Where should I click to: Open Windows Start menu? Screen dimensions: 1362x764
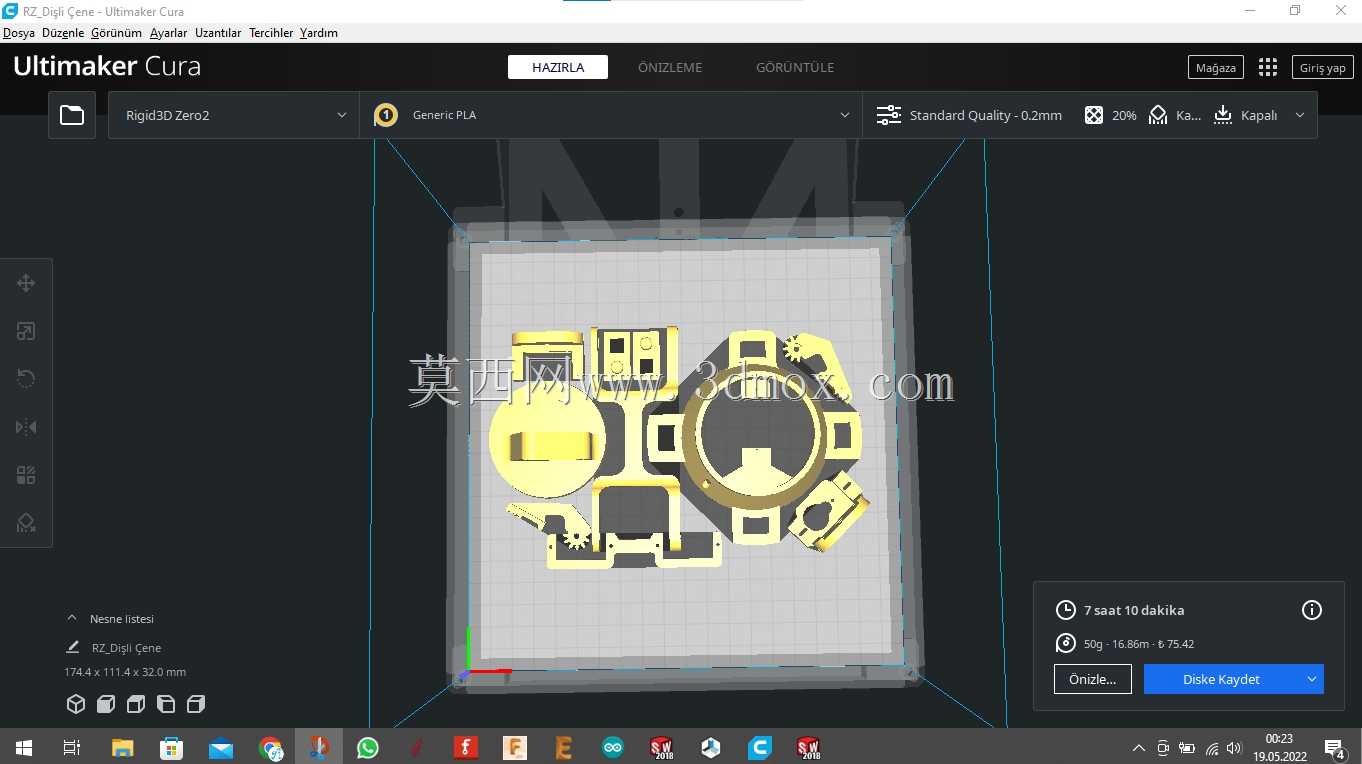pos(24,747)
